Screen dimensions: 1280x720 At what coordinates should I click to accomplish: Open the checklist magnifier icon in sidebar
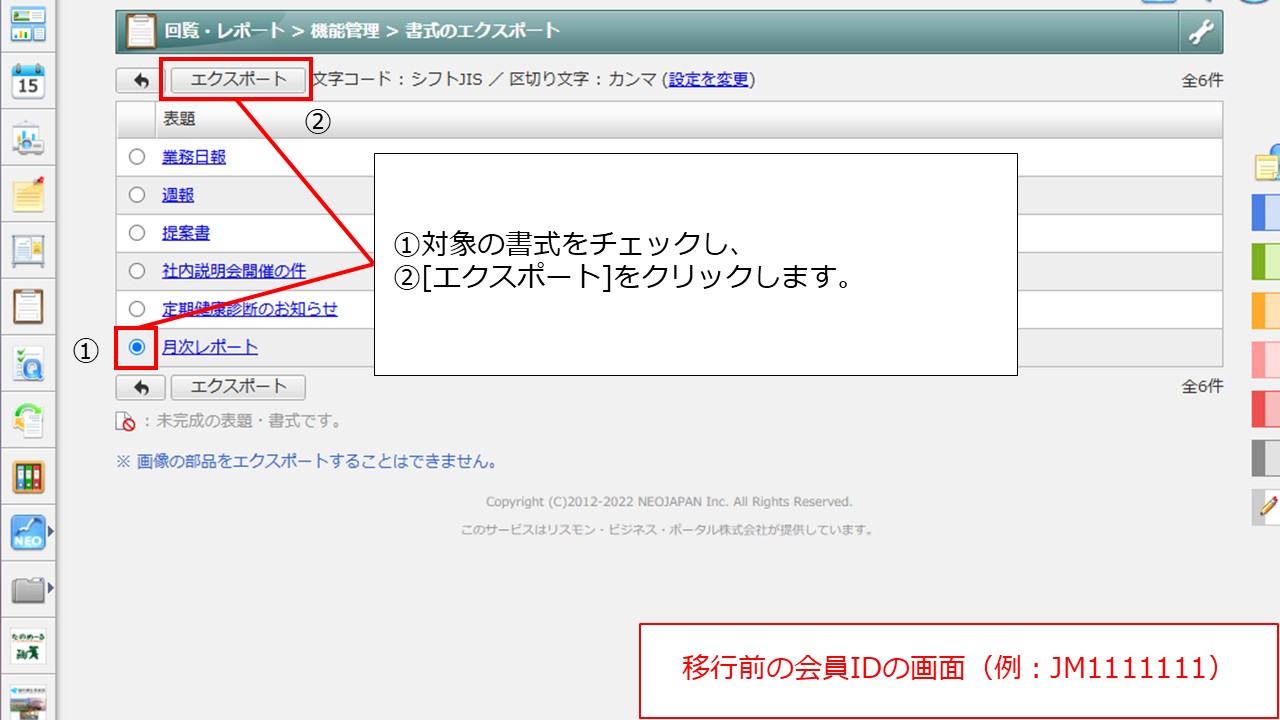coord(29,365)
